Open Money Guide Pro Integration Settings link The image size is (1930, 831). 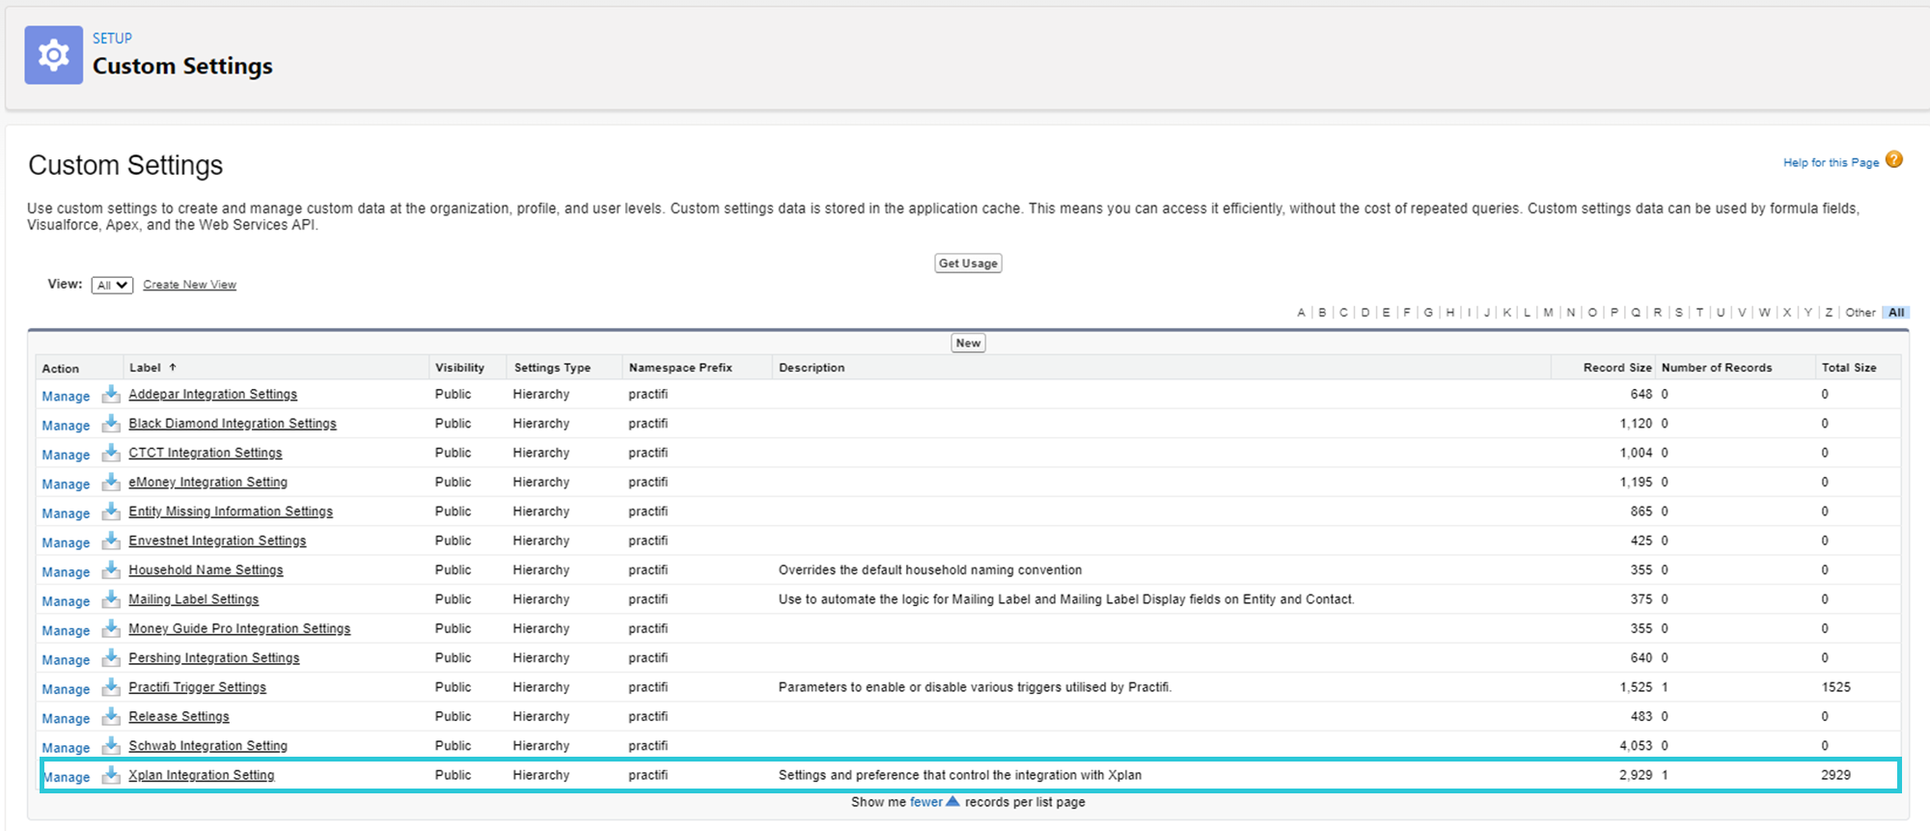pyautogui.click(x=240, y=628)
